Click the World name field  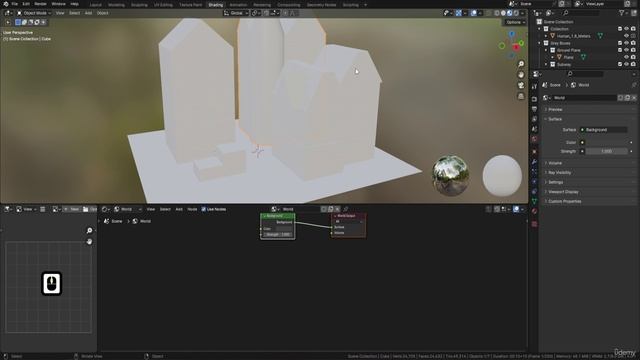(x=584, y=98)
